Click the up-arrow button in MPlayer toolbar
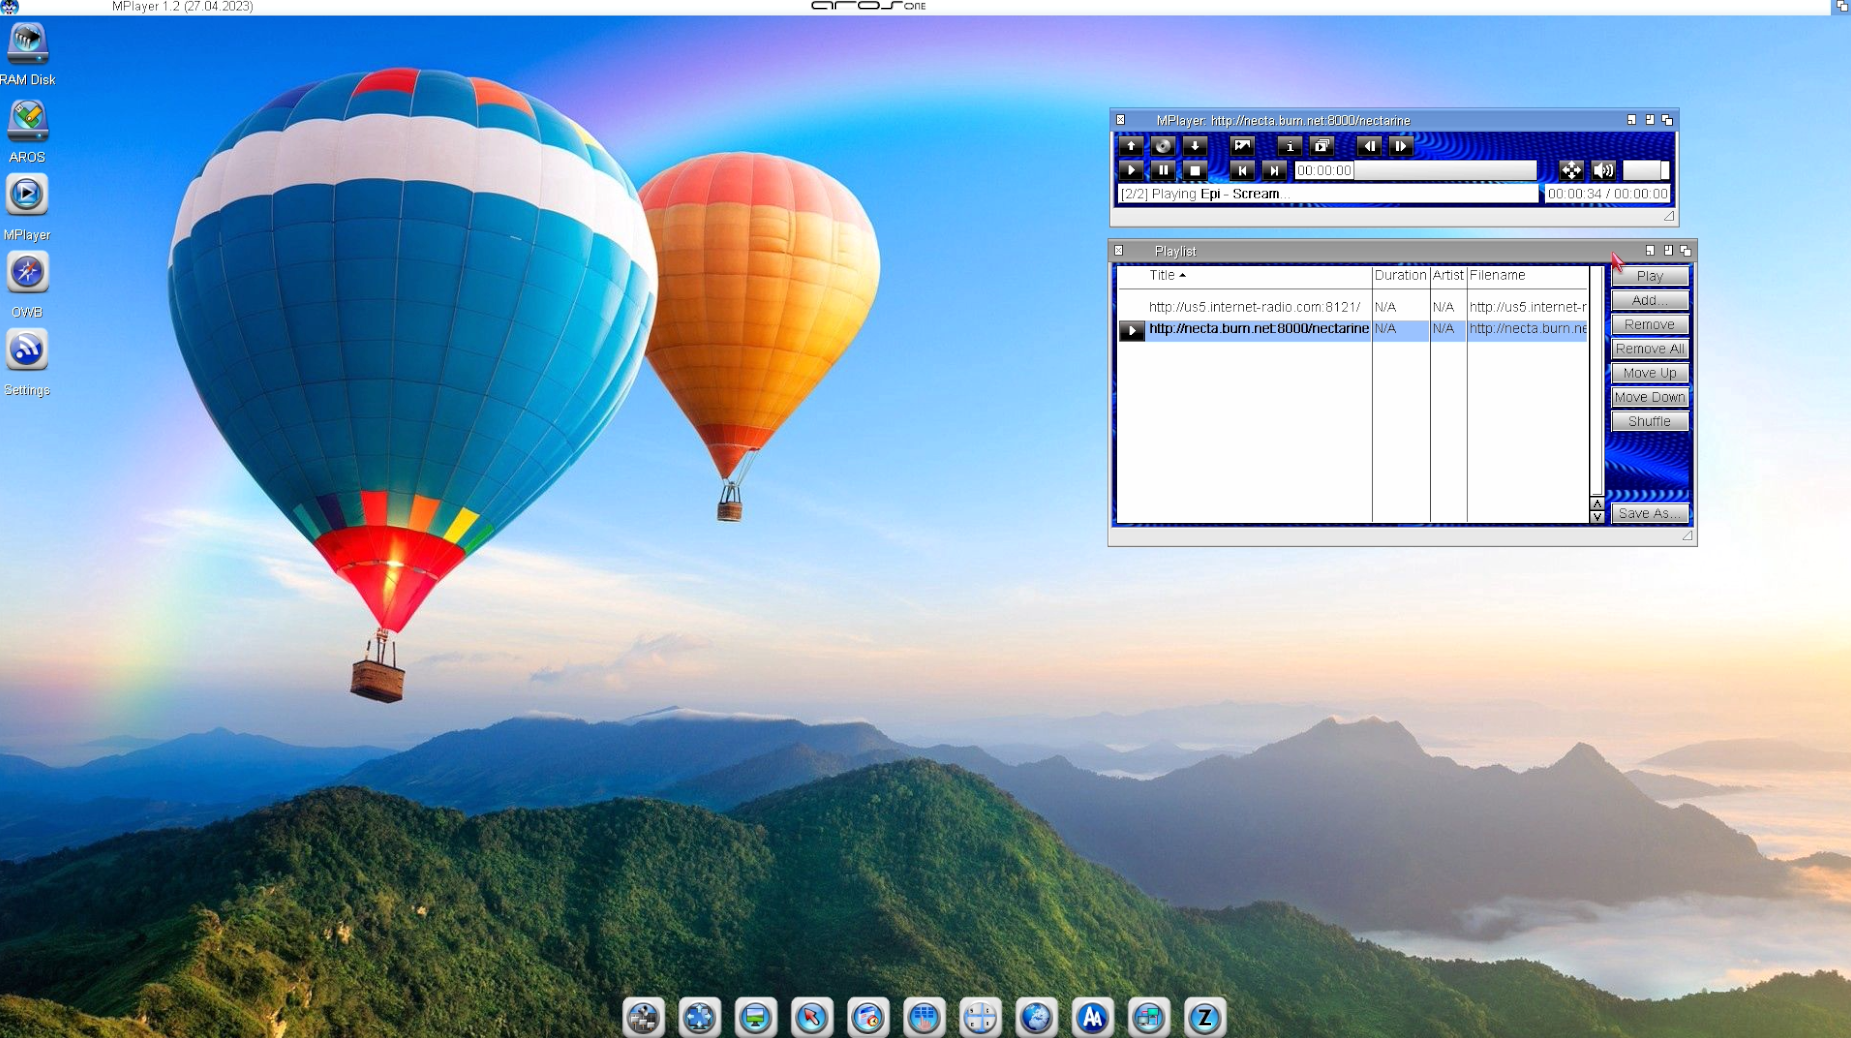This screenshot has width=1851, height=1038. pyautogui.click(x=1131, y=146)
